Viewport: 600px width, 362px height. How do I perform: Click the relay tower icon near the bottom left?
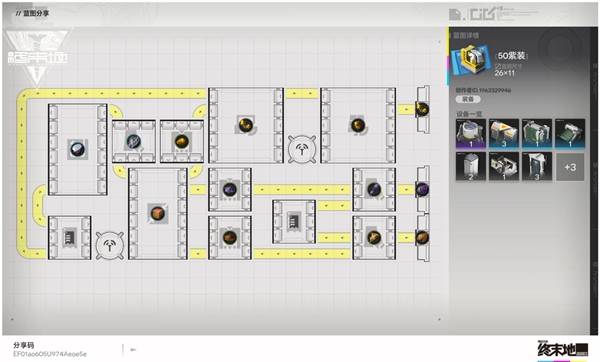pos(109,245)
